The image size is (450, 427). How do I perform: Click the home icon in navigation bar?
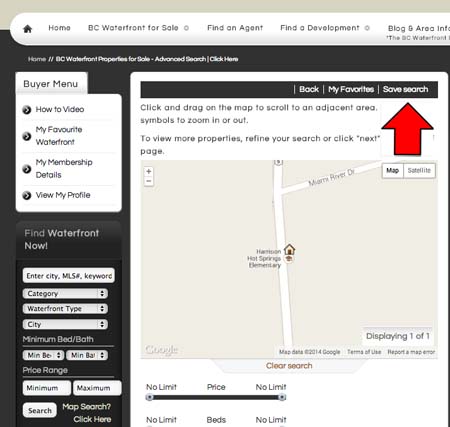pos(28,29)
